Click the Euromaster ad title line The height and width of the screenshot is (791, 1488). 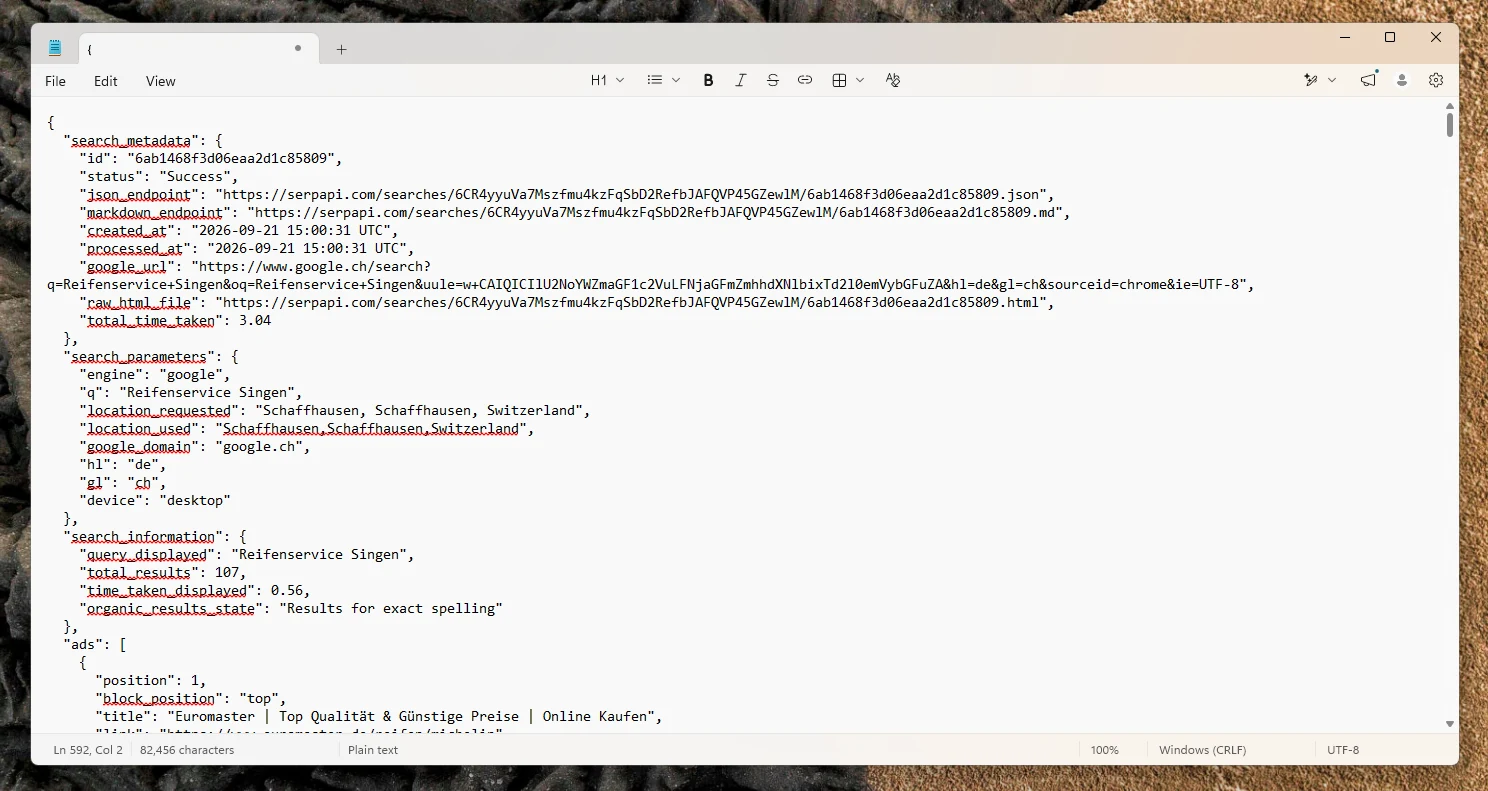(x=379, y=717)
